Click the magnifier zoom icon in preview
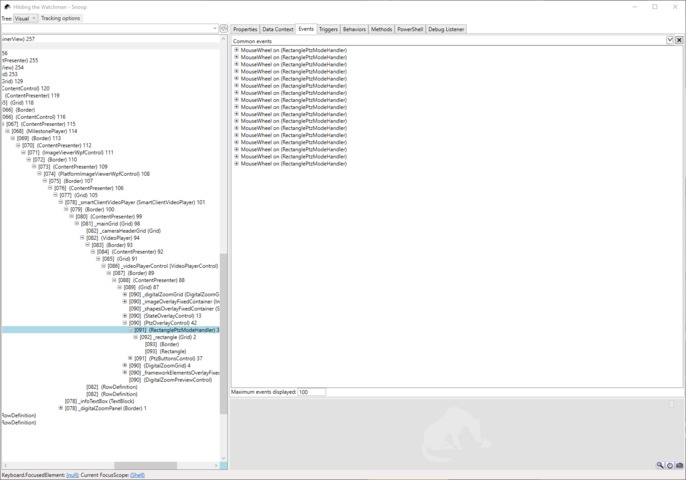 (660, 466)
